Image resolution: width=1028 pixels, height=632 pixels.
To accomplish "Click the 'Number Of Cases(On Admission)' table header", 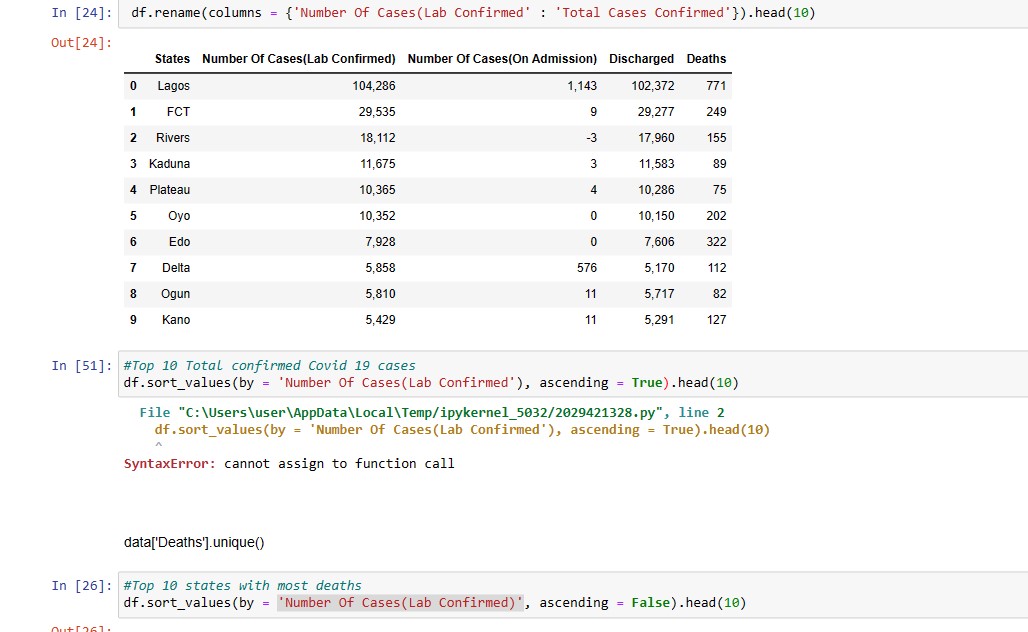I will click(502, 59).
